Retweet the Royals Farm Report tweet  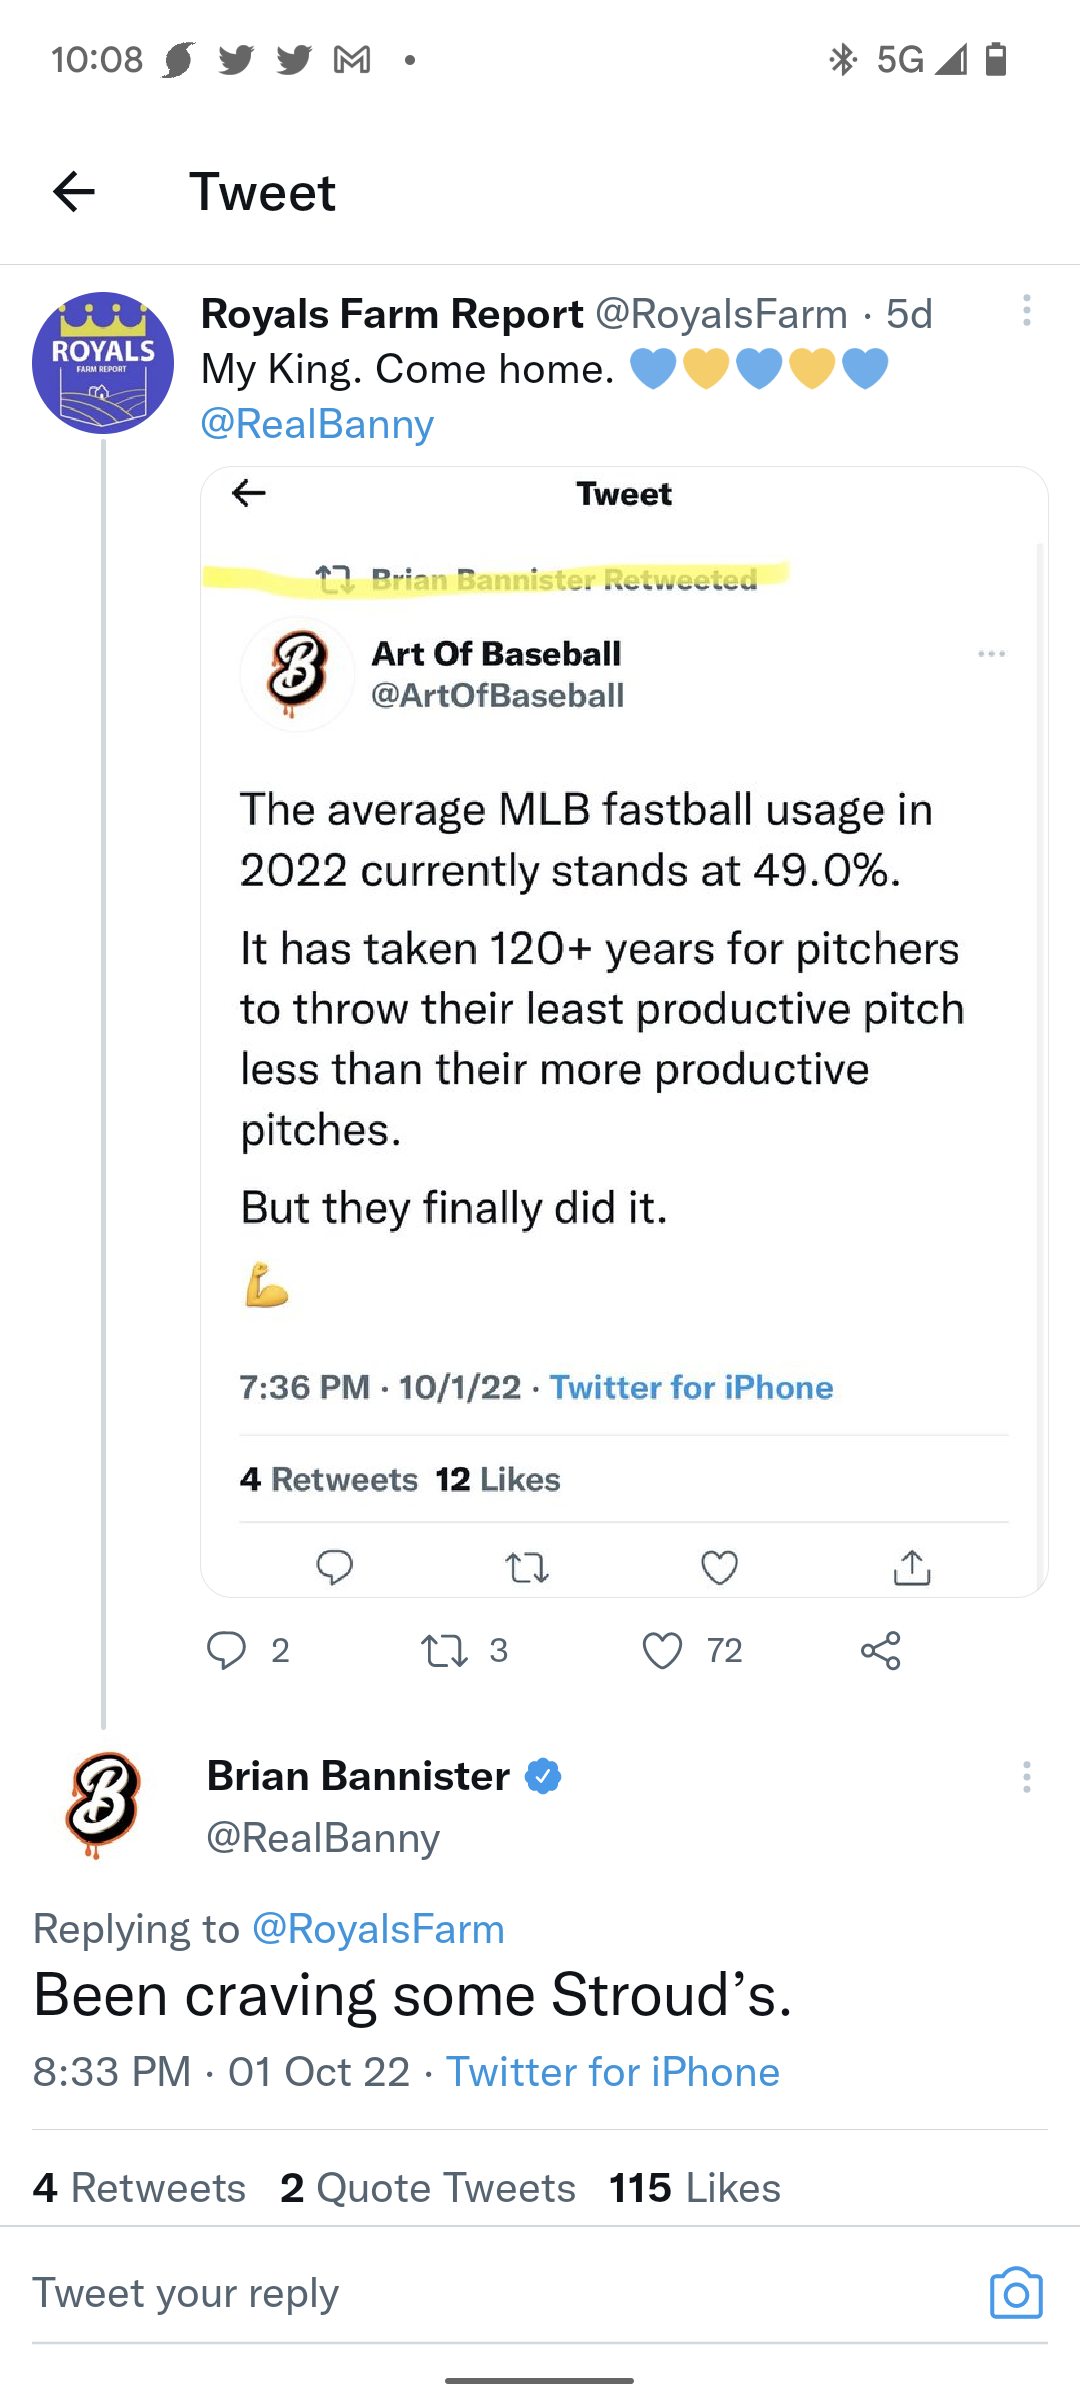tap(445, 1650)
